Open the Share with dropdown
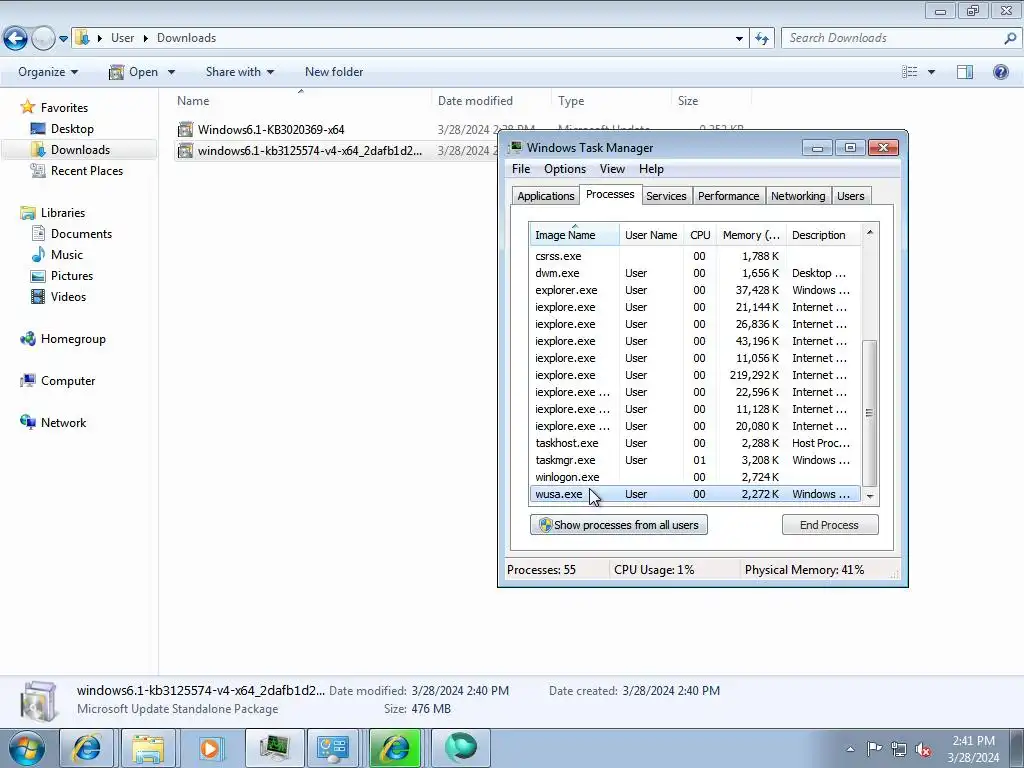This screenshot has height=768, width=1024. (240, 72)
